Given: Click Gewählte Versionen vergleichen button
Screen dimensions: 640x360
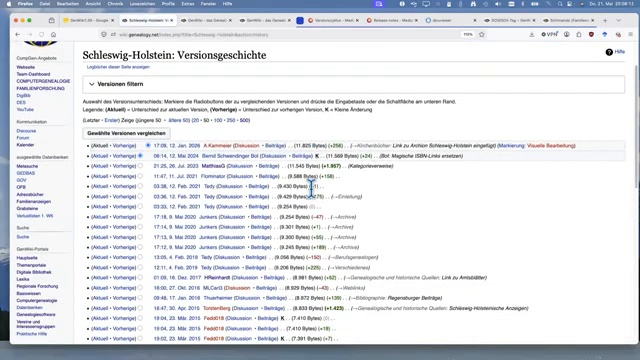Looking at the screenshot, I should [x=127, y=133].
